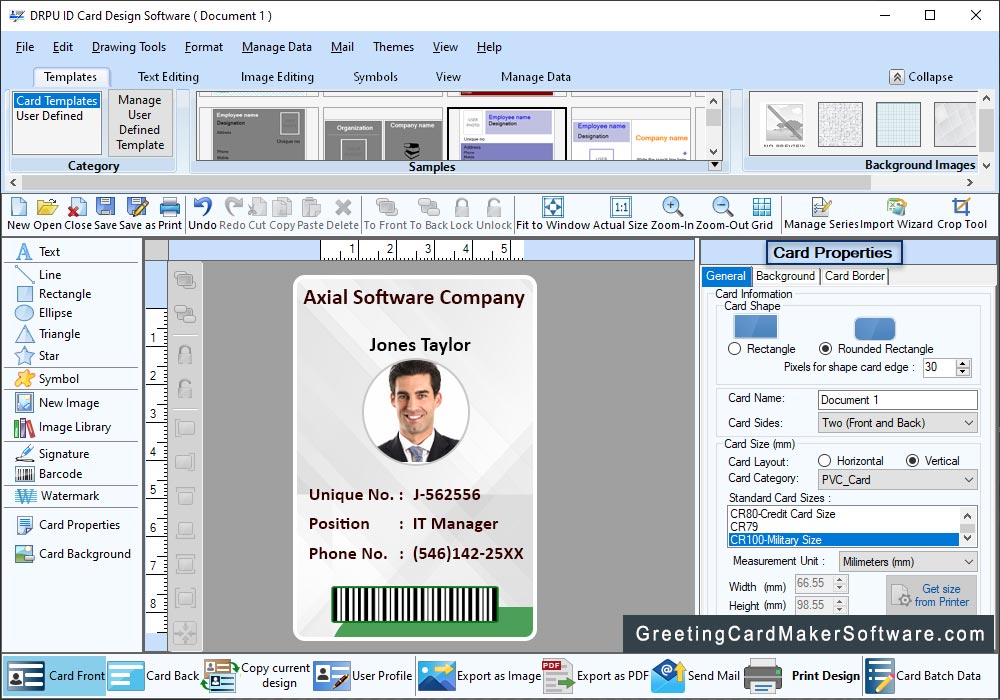Adjust the card edge pixels stepper
This screenshot has width=1000, height=700.
click(x=964, y=367)
